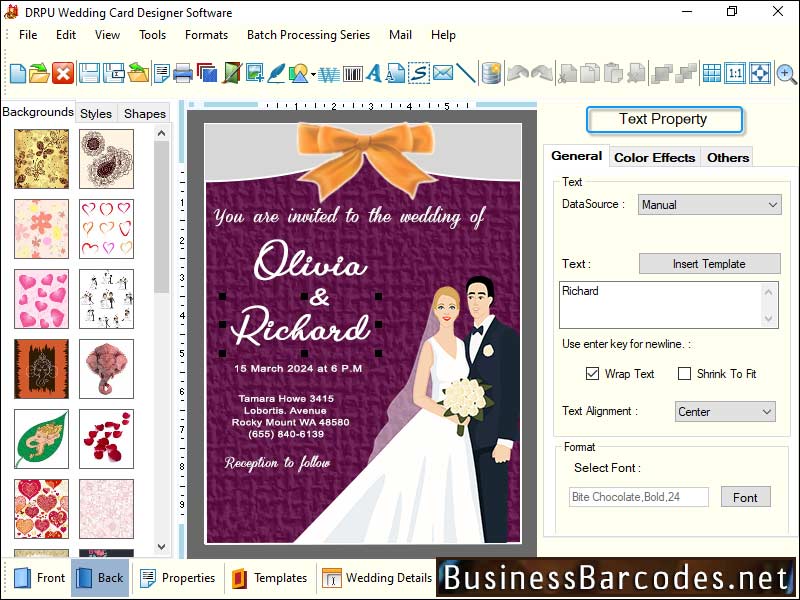Open the database connection icon
The image size is (800, 600).
click(x=490, y=72)
